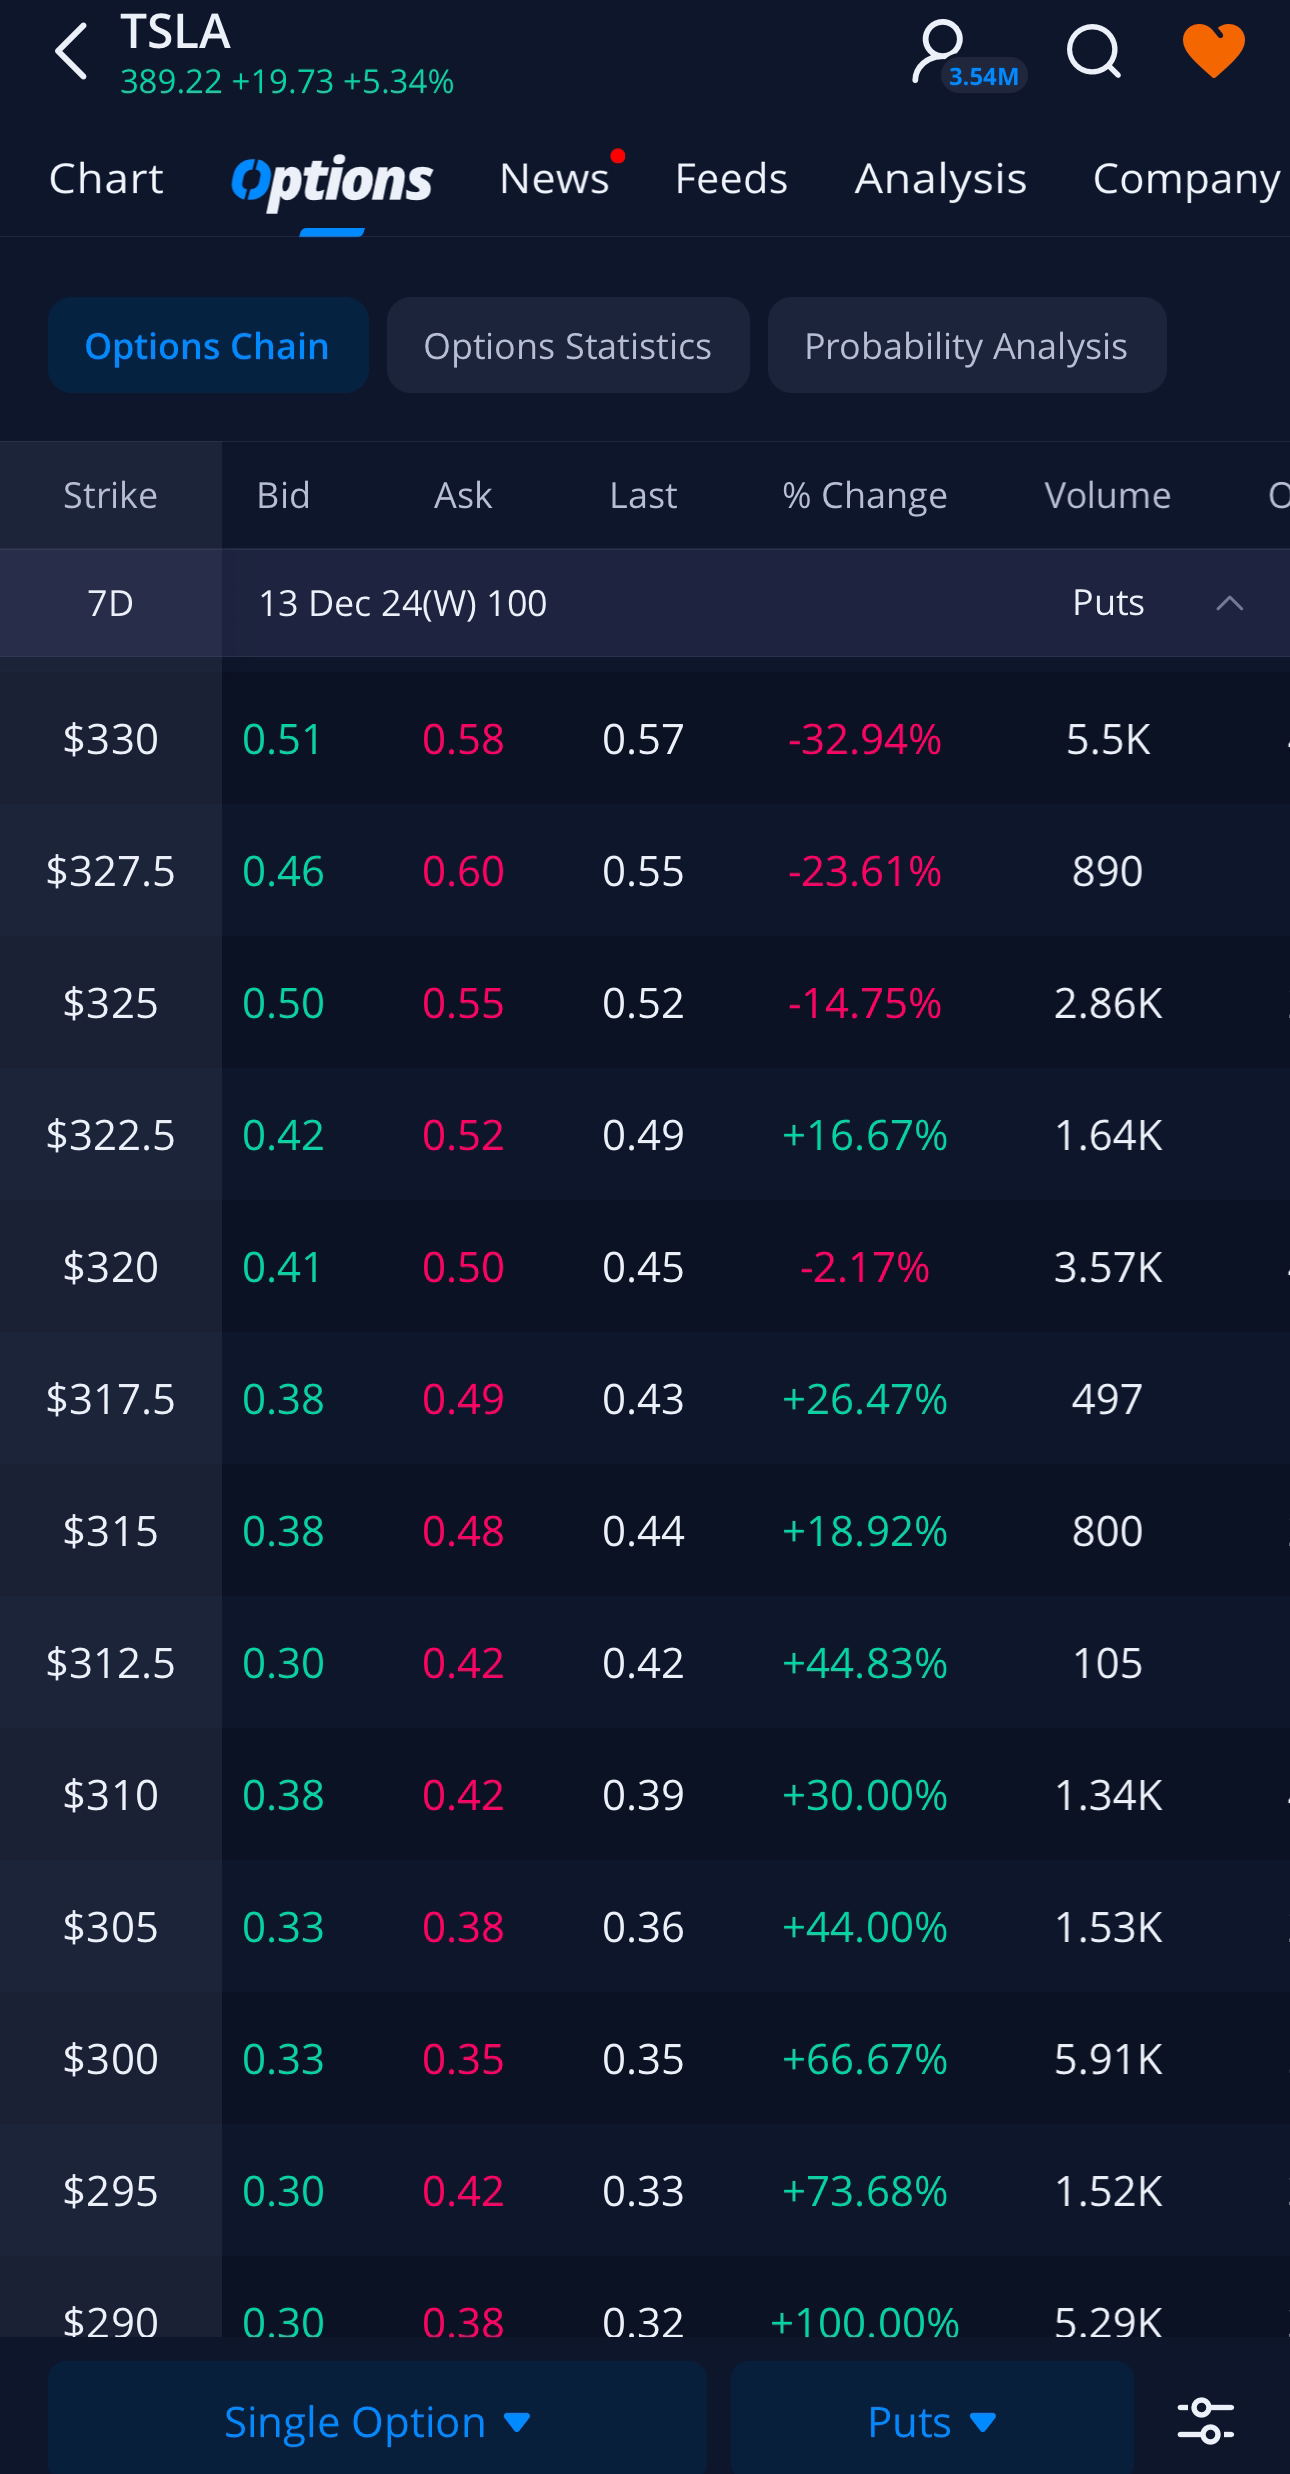This screenshot has width=1290, height=2474.
Task: Open the Puts type dropdown
Action: pos(931,2422)
